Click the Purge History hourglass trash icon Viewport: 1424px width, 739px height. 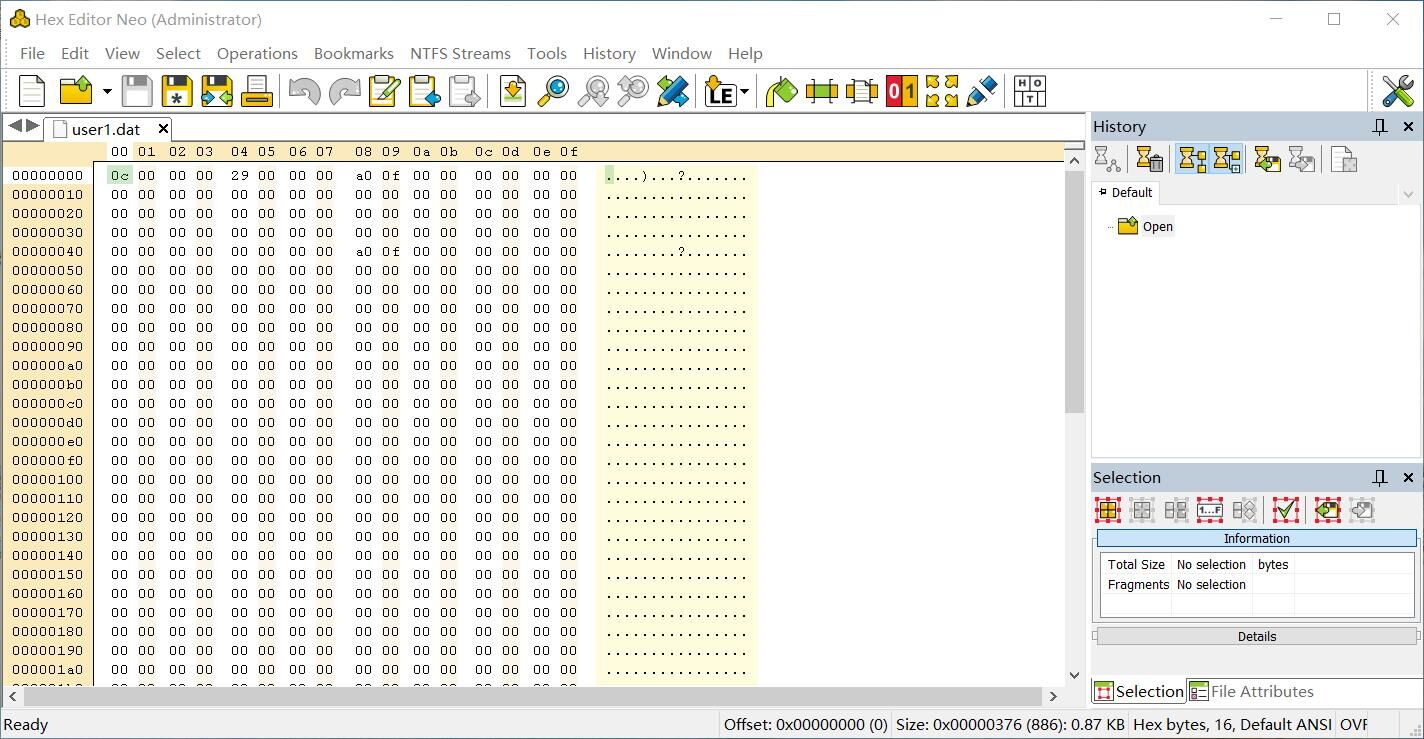tap(1150, 160)
